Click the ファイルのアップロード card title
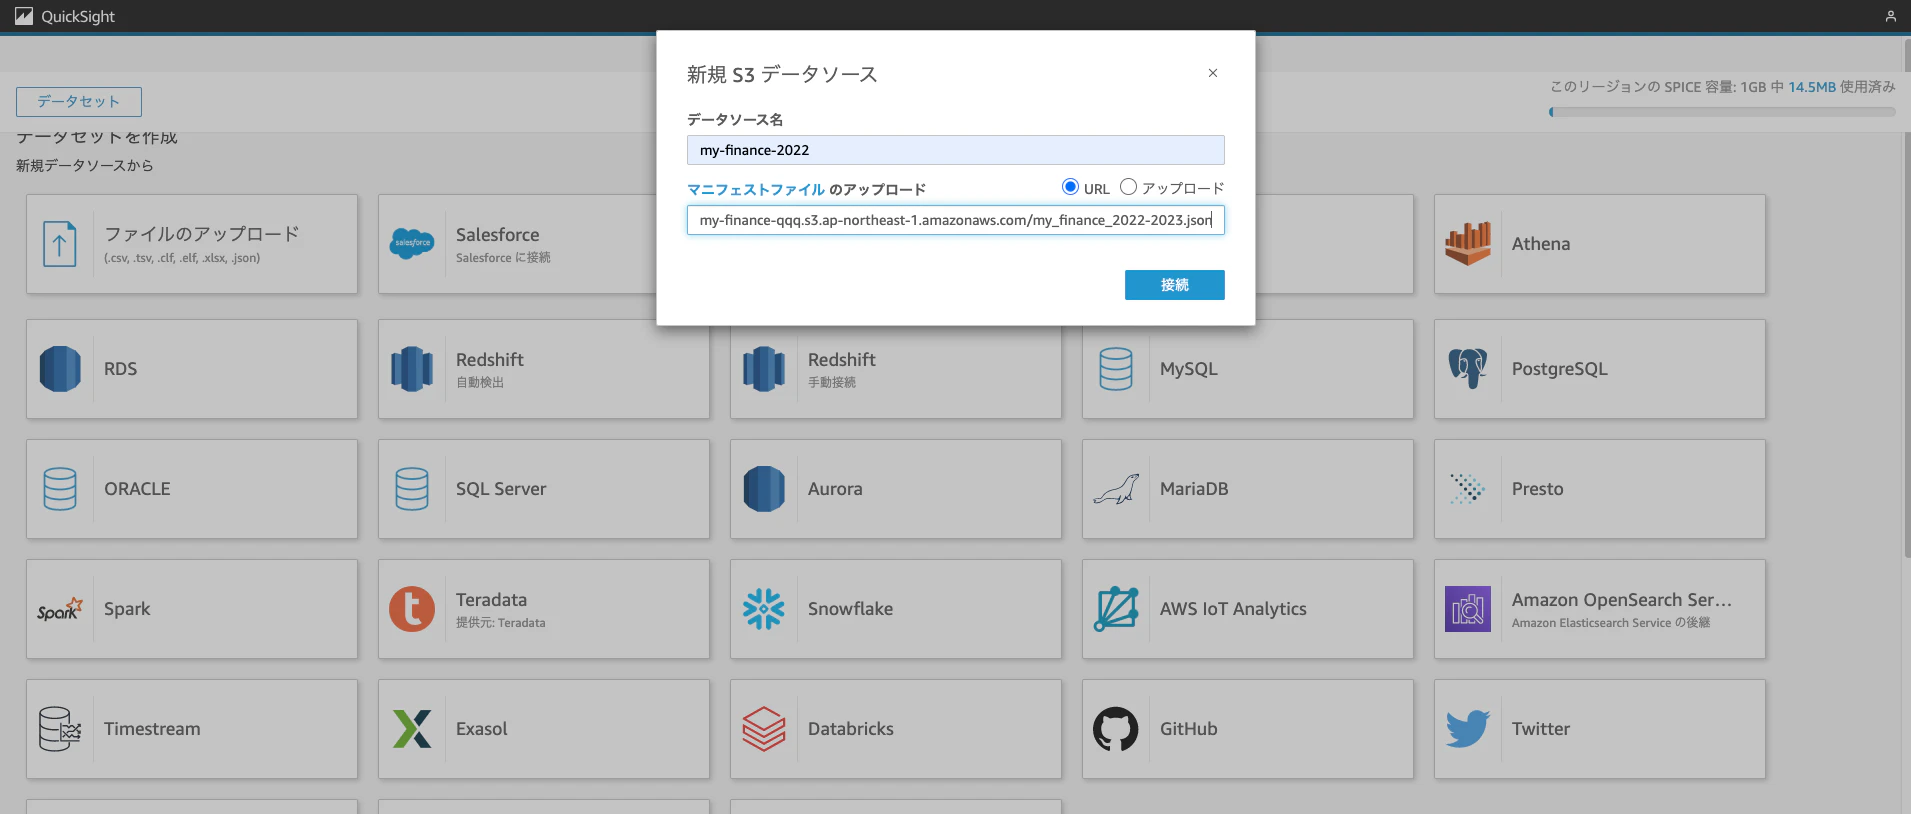 pos(201,234)
